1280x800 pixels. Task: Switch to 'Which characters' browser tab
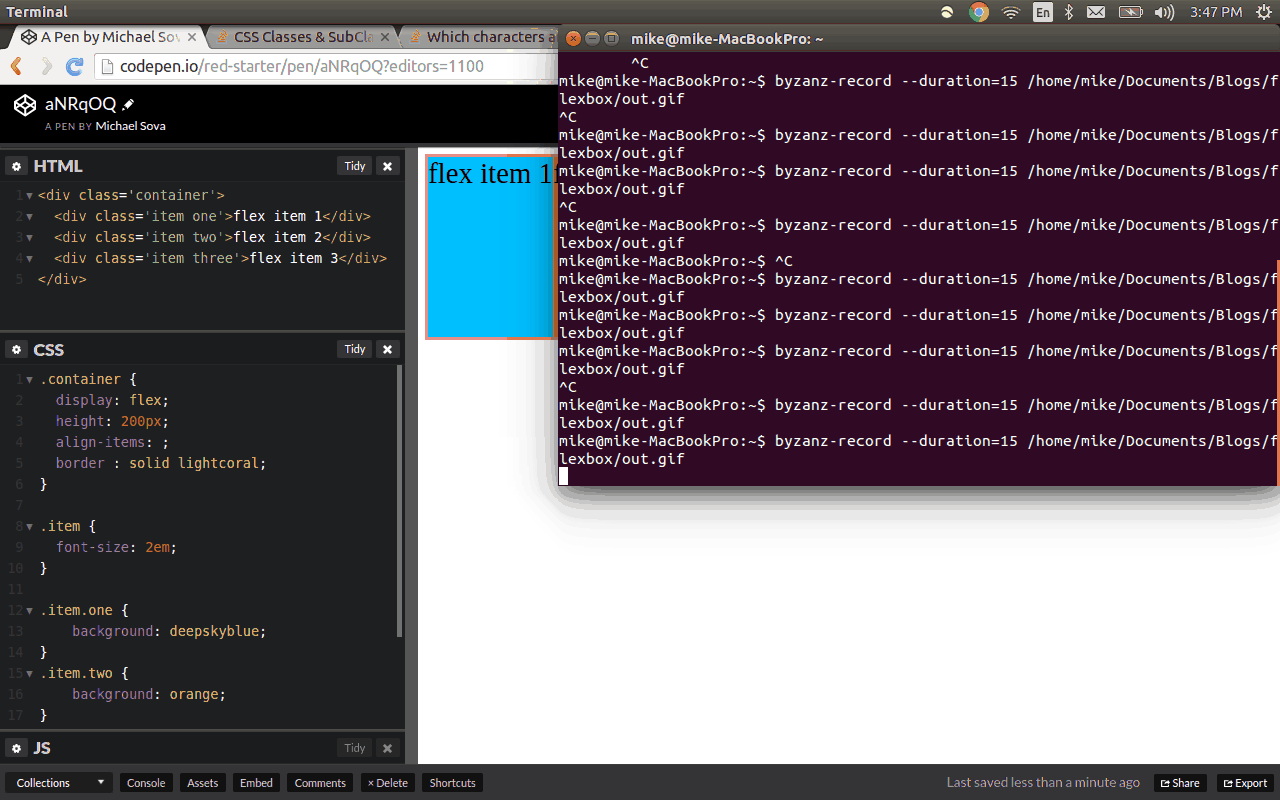484,37
